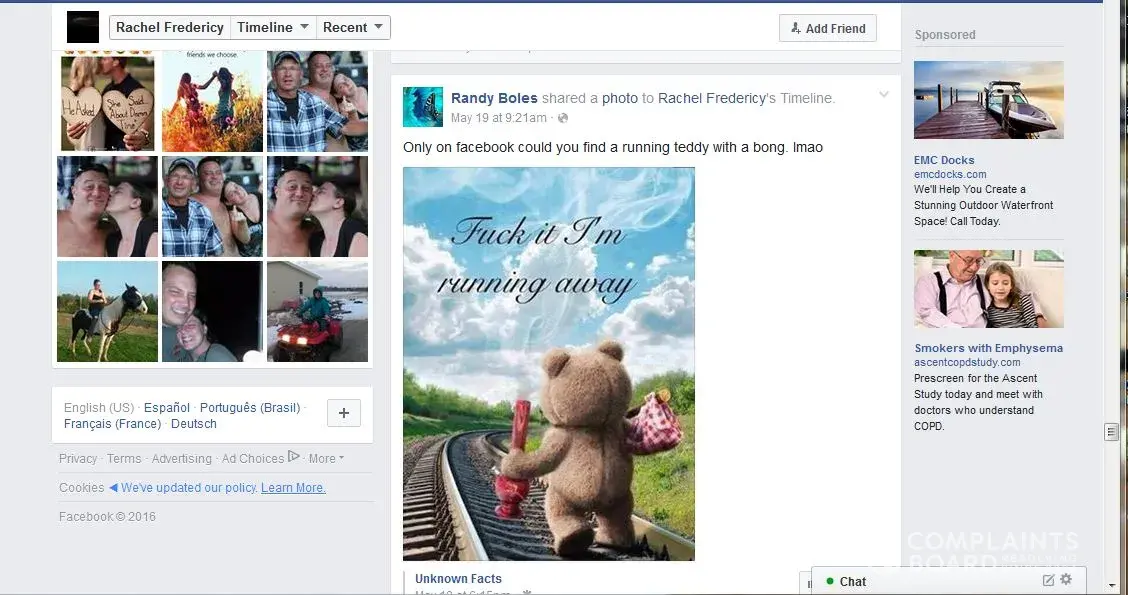Image resolution: width=1128 pixels, height=595 pixels.
Task: Open the horse rider photo
Action: point(107,311)
